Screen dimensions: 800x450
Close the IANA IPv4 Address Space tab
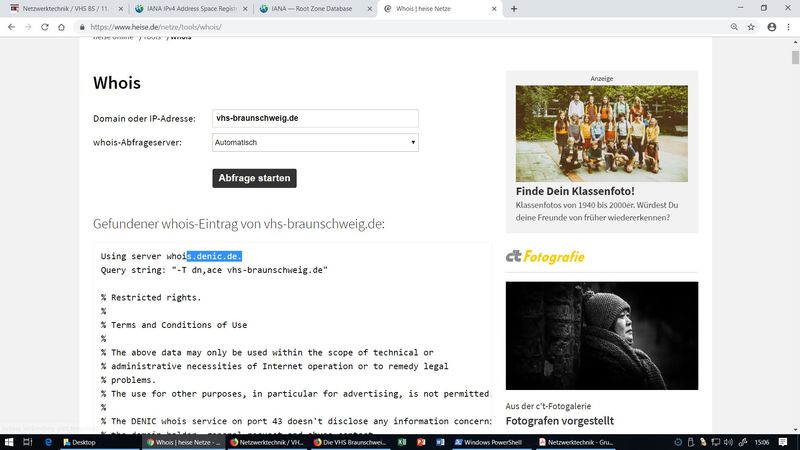[x=245, y=9]
